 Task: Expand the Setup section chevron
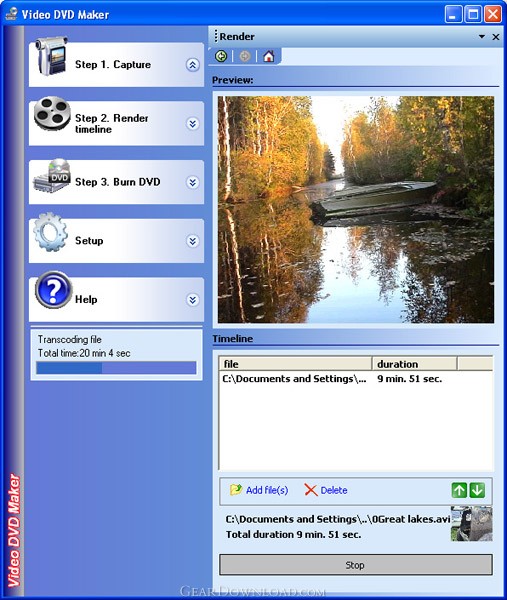[192, 241]
